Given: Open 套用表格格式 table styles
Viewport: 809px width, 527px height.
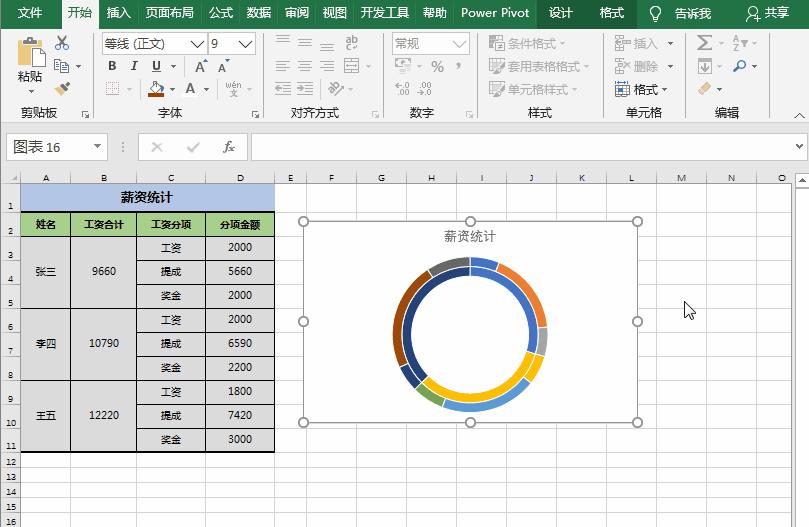Looking at the screenshot, I should (x=539, y=66).
